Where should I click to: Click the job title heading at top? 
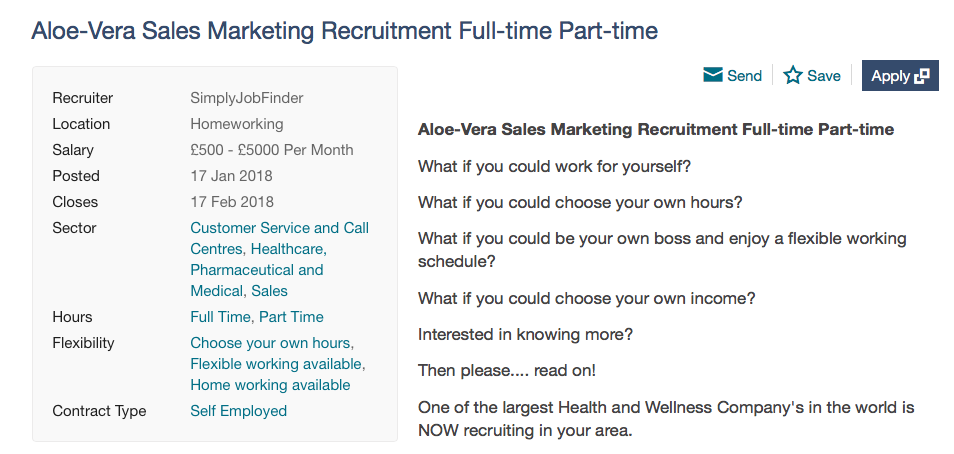point(344,30)
